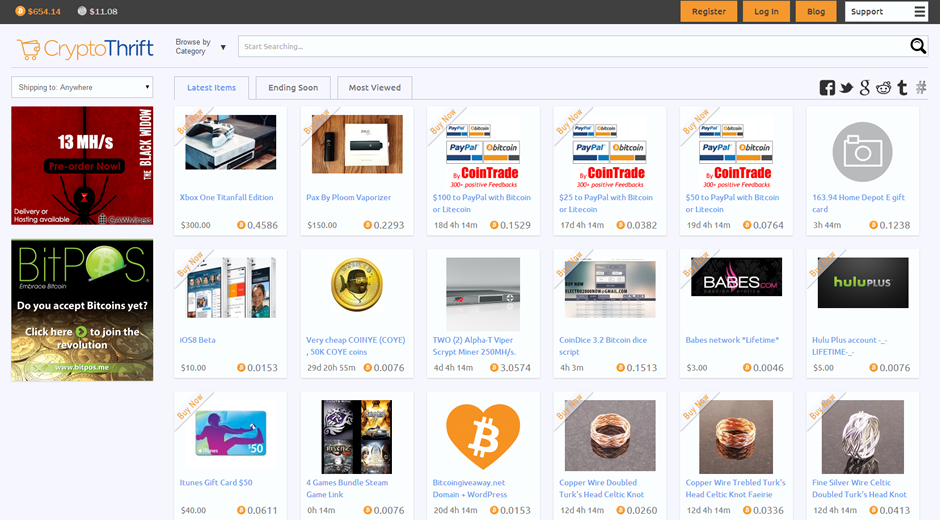Click the iTunes $50 gift card thumbnail
940x520 pixels.
231,433
